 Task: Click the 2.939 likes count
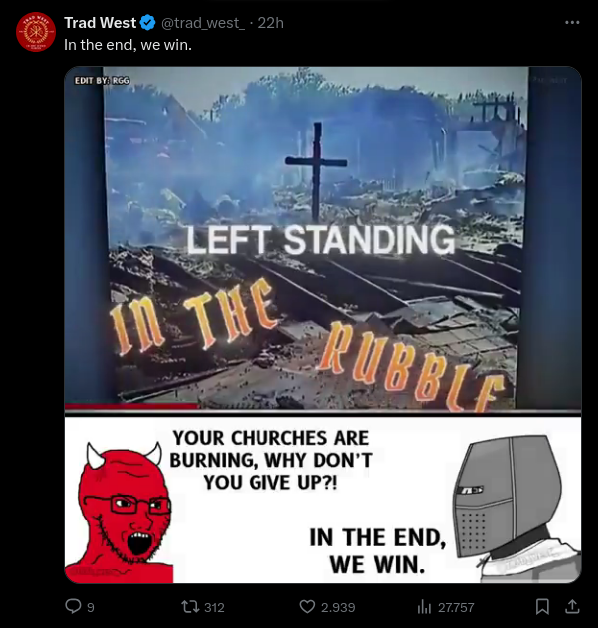point(338,608)
